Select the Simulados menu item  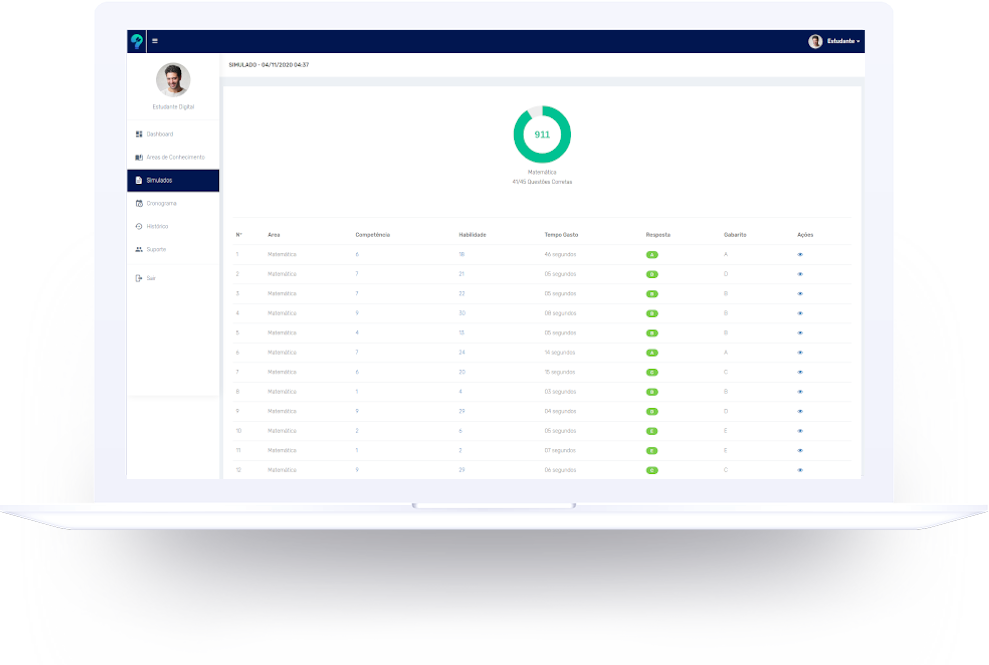pos(162,180)
